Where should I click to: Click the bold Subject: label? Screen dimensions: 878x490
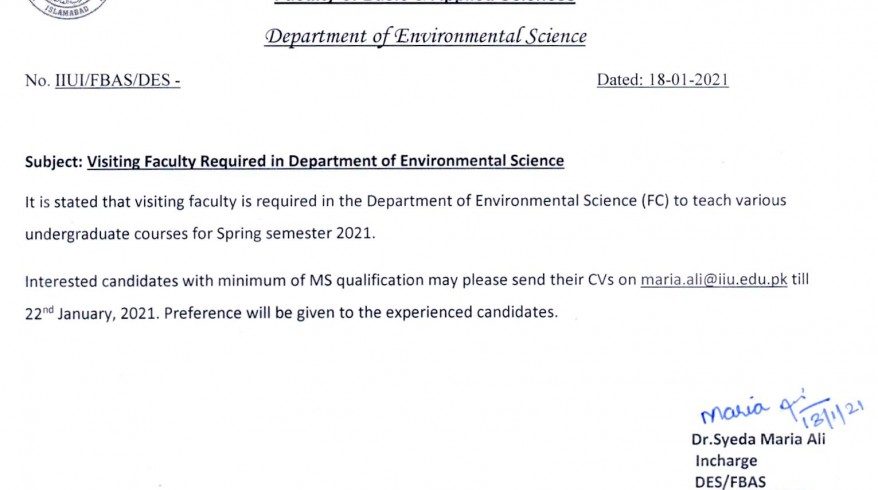[54, 162]
